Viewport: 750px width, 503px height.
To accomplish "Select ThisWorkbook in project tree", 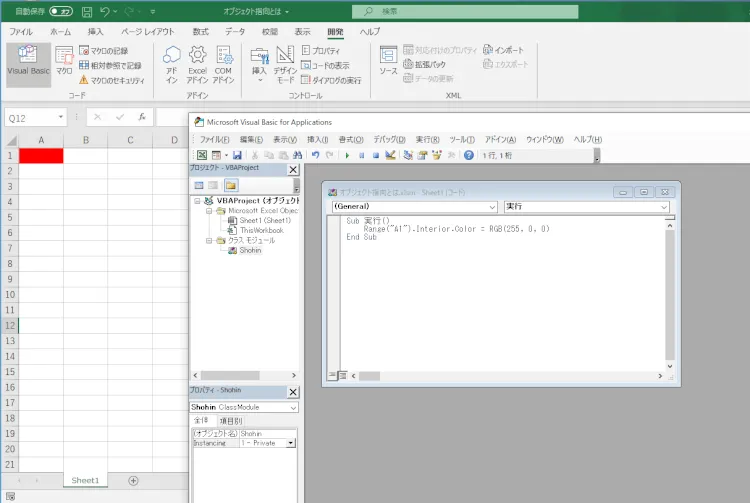I will pos(261,230).
